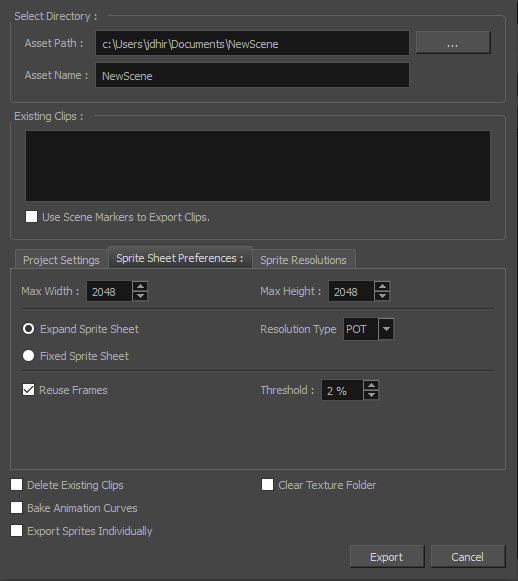
Task: Switch to Project Settings tab
Action: point(62,259)
